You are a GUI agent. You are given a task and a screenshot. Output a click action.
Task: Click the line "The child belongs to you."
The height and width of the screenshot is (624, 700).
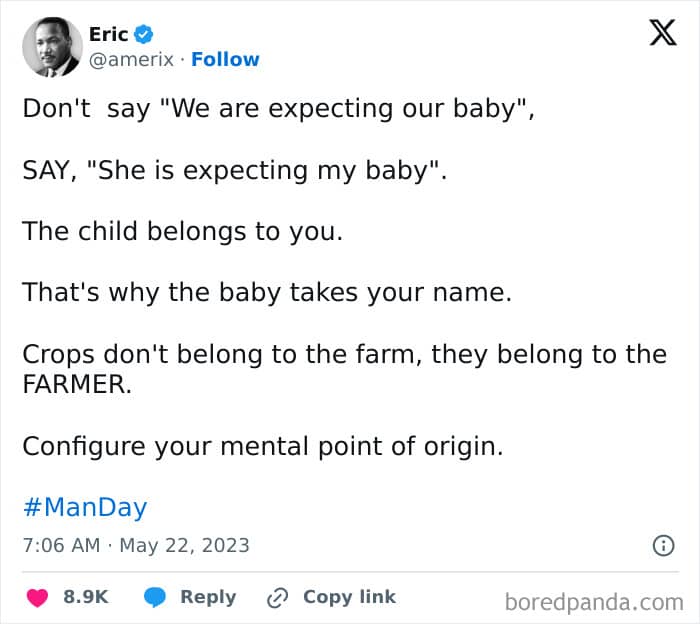point(183,231)
